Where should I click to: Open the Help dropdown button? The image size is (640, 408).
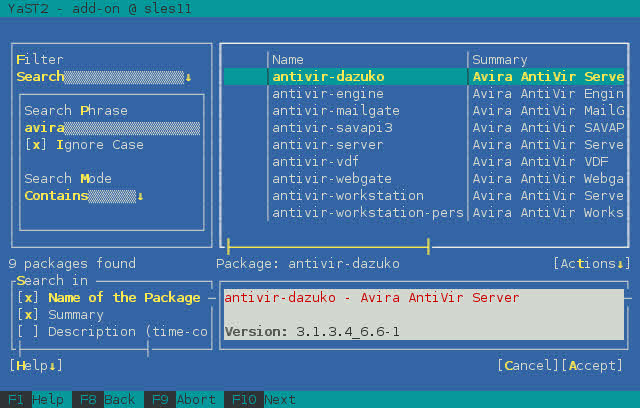click(x=36, y=366)
